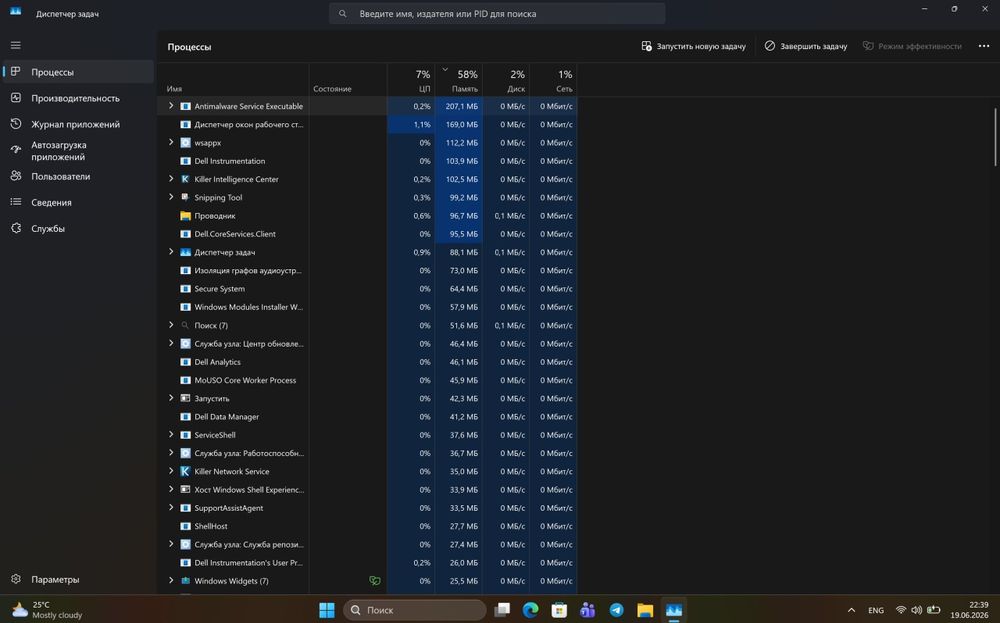Expand the Диспетчер задач process row
The width and height of the screenshot is (1000, 623).
(x=171, y=252)
